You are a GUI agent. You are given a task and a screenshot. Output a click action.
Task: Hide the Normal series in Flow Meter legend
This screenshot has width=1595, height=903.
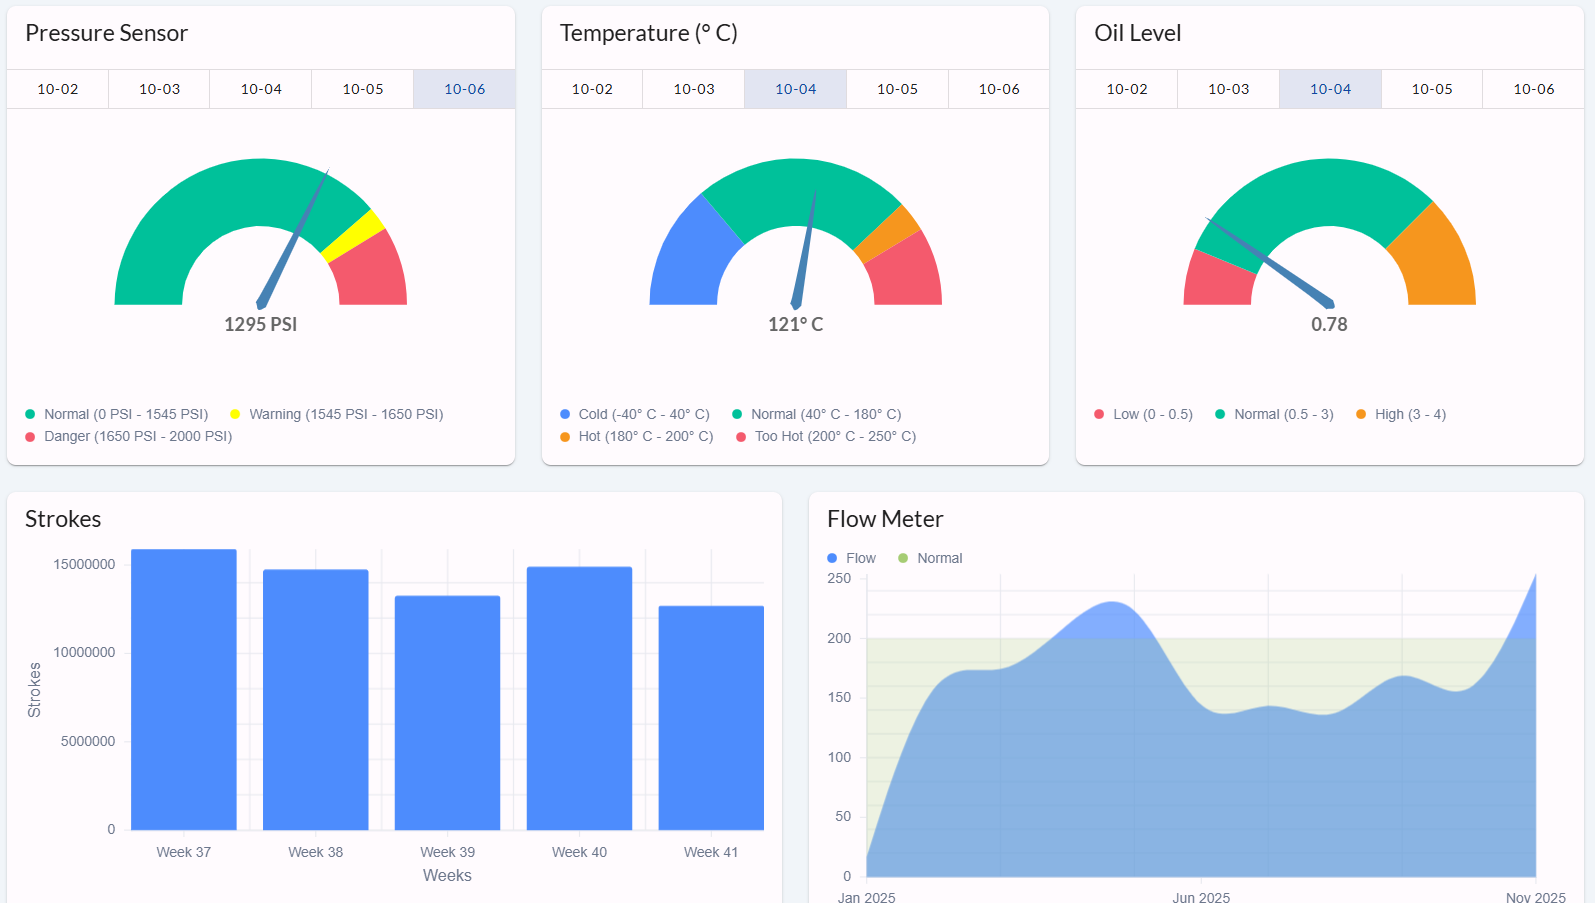click(931, 558)
